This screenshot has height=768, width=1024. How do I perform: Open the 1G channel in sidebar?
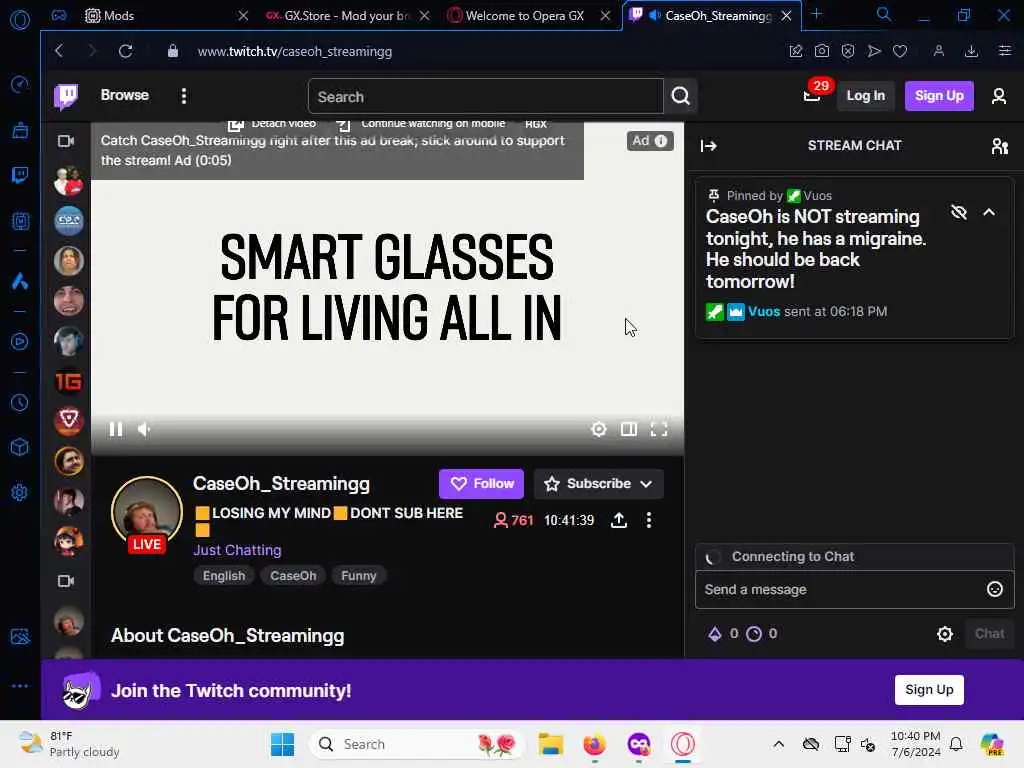coord(68,382)
